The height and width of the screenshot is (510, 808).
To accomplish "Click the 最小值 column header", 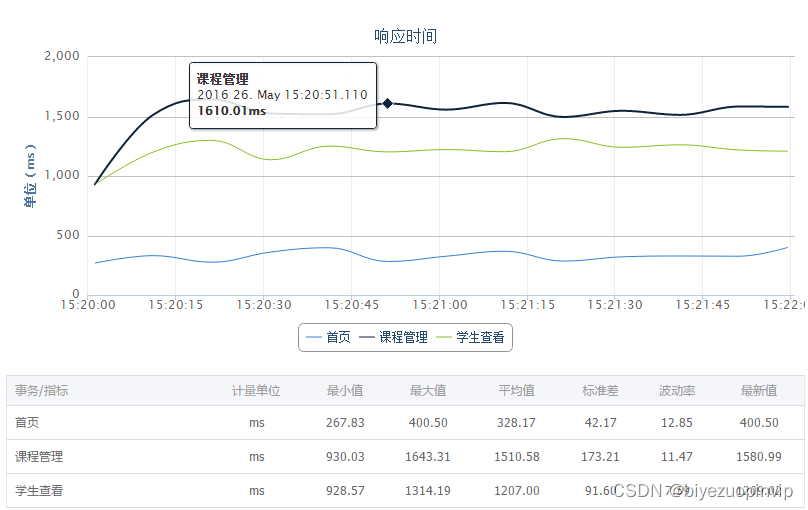I will (x=345, y=390).
